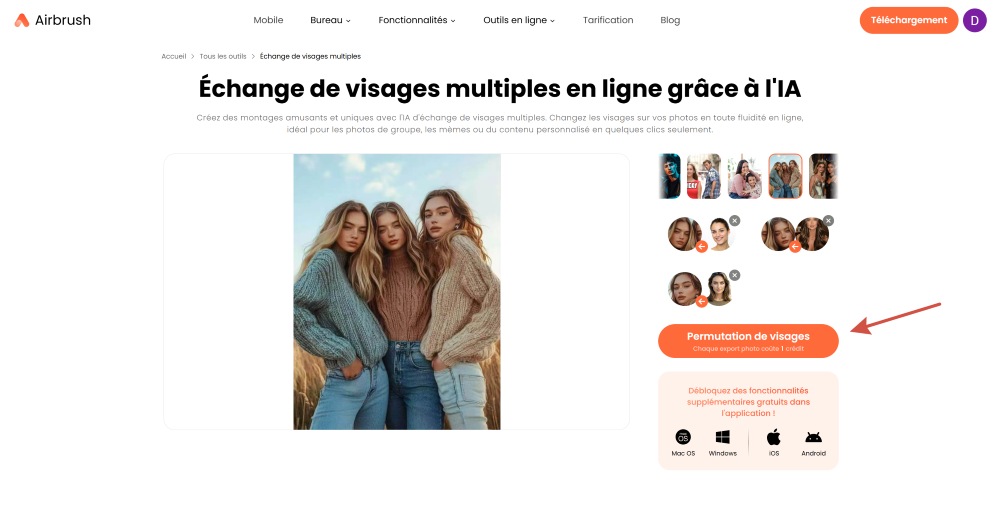Open the purple D profile avatar

974,20
